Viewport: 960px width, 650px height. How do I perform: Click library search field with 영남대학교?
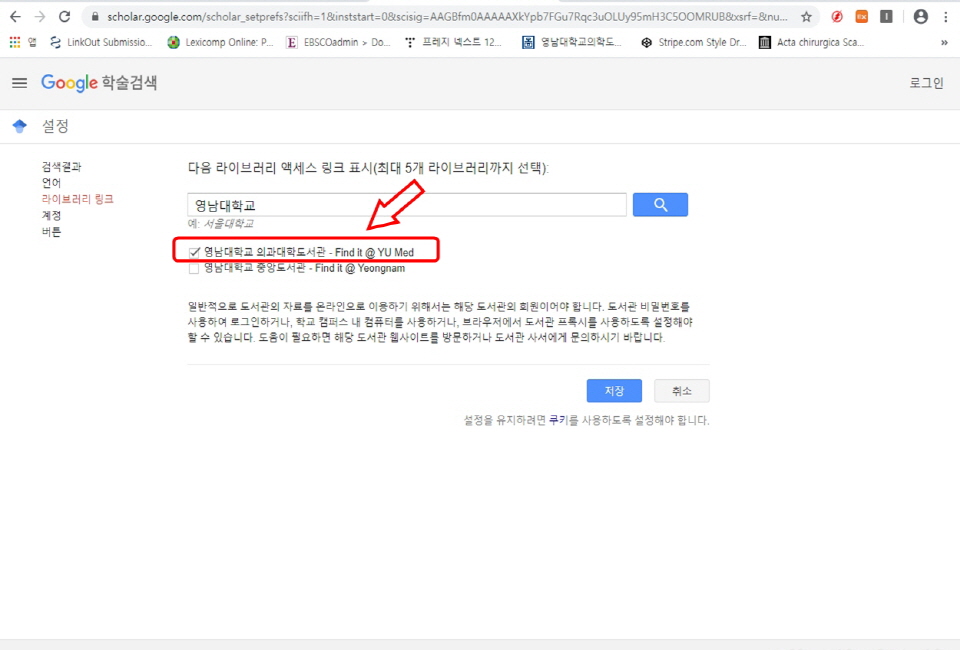tap(407, 204)
